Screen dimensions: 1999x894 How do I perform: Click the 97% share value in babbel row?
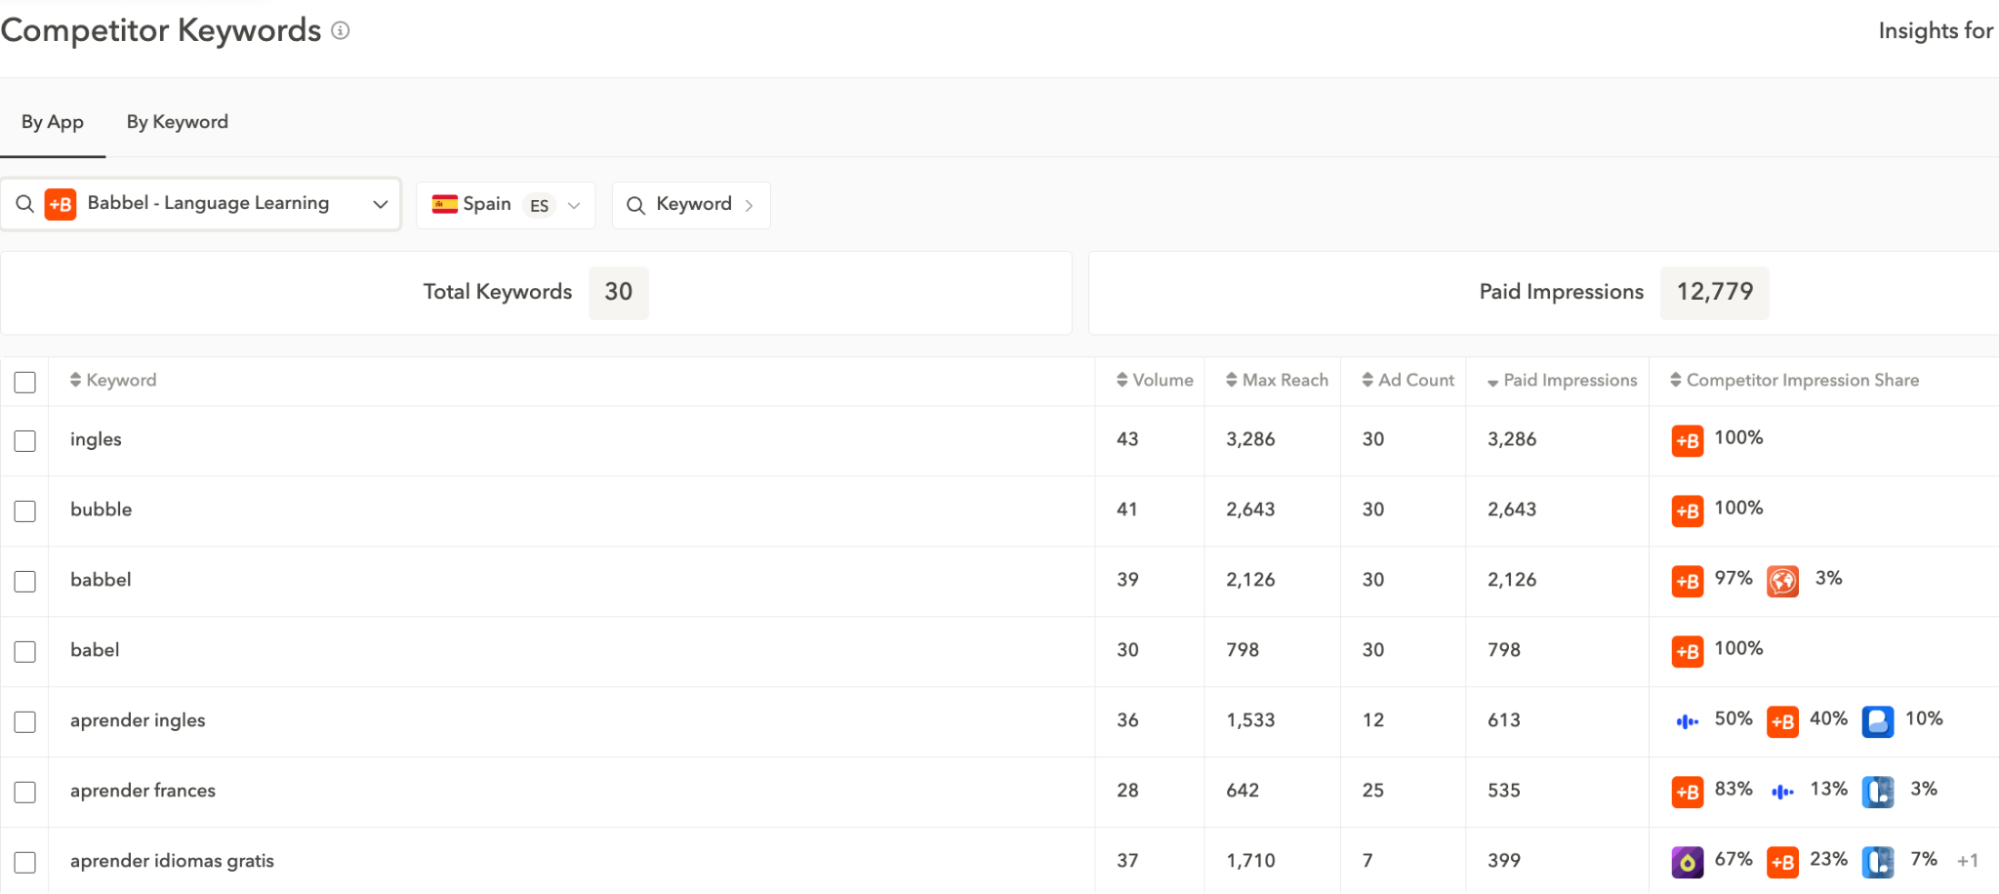click(x=1733, y=578)
